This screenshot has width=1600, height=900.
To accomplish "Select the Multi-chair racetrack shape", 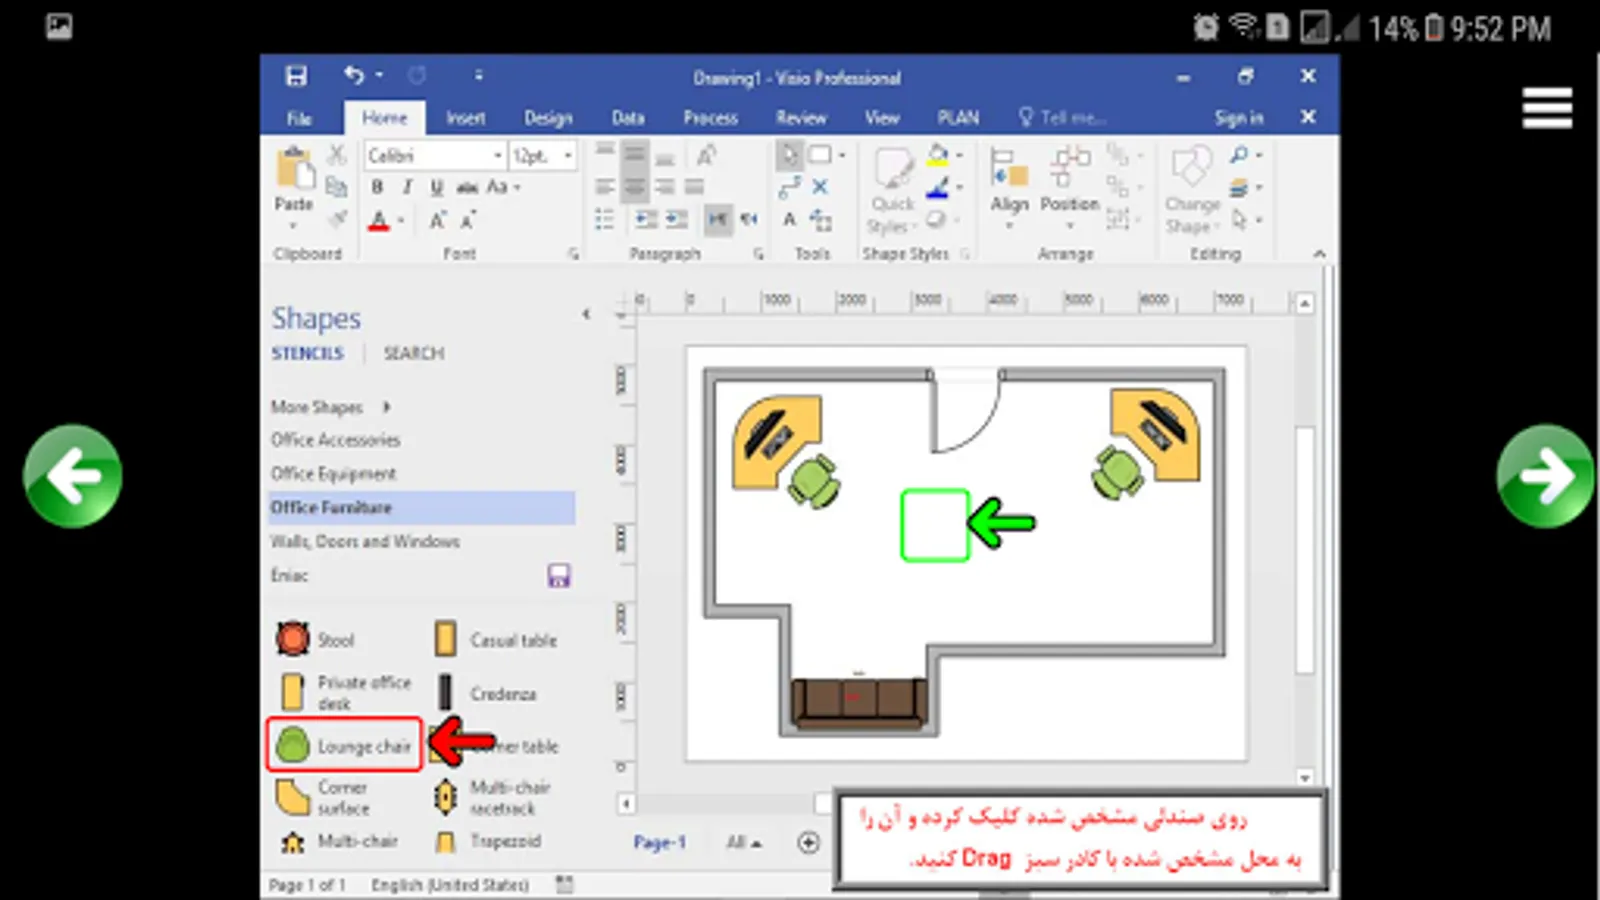I will tap(493, 797).
